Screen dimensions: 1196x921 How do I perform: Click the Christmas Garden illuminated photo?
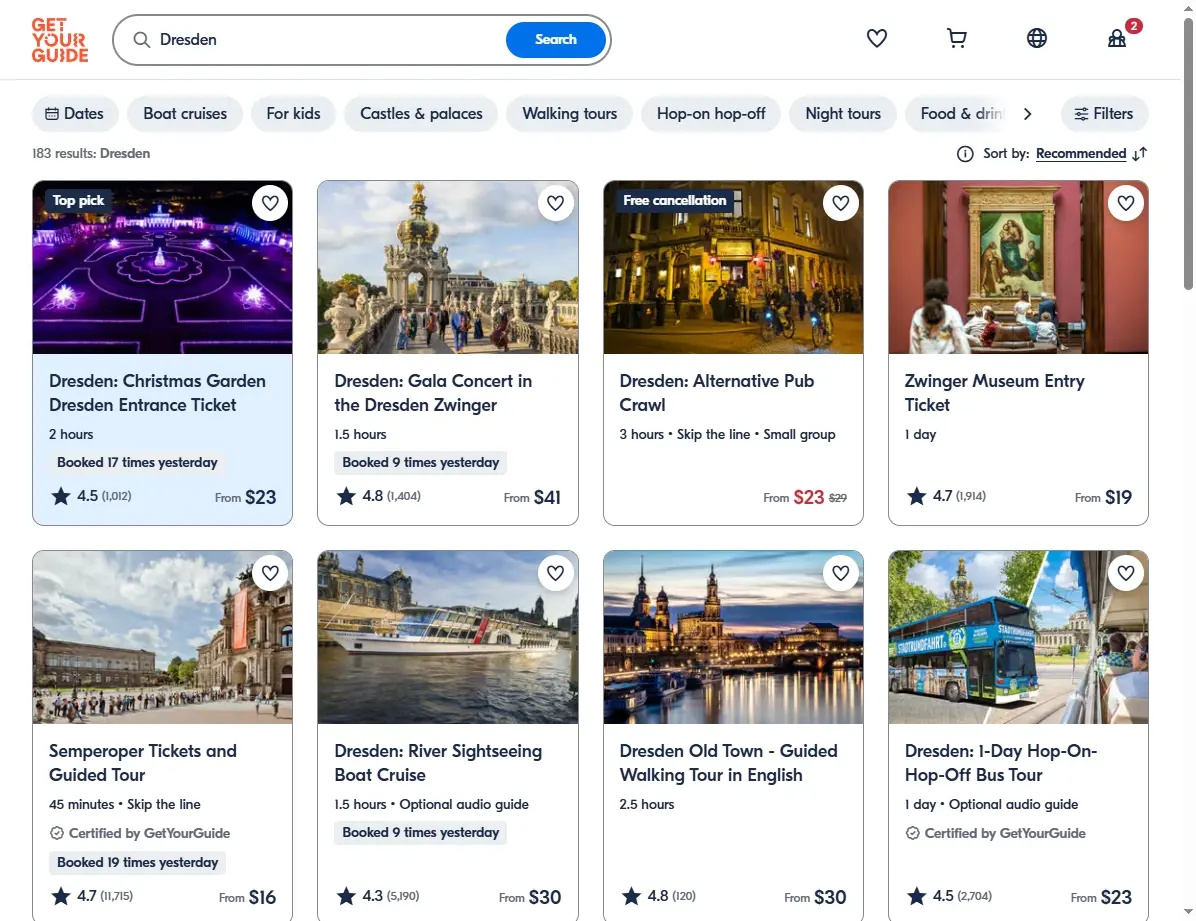click(162, 267)
